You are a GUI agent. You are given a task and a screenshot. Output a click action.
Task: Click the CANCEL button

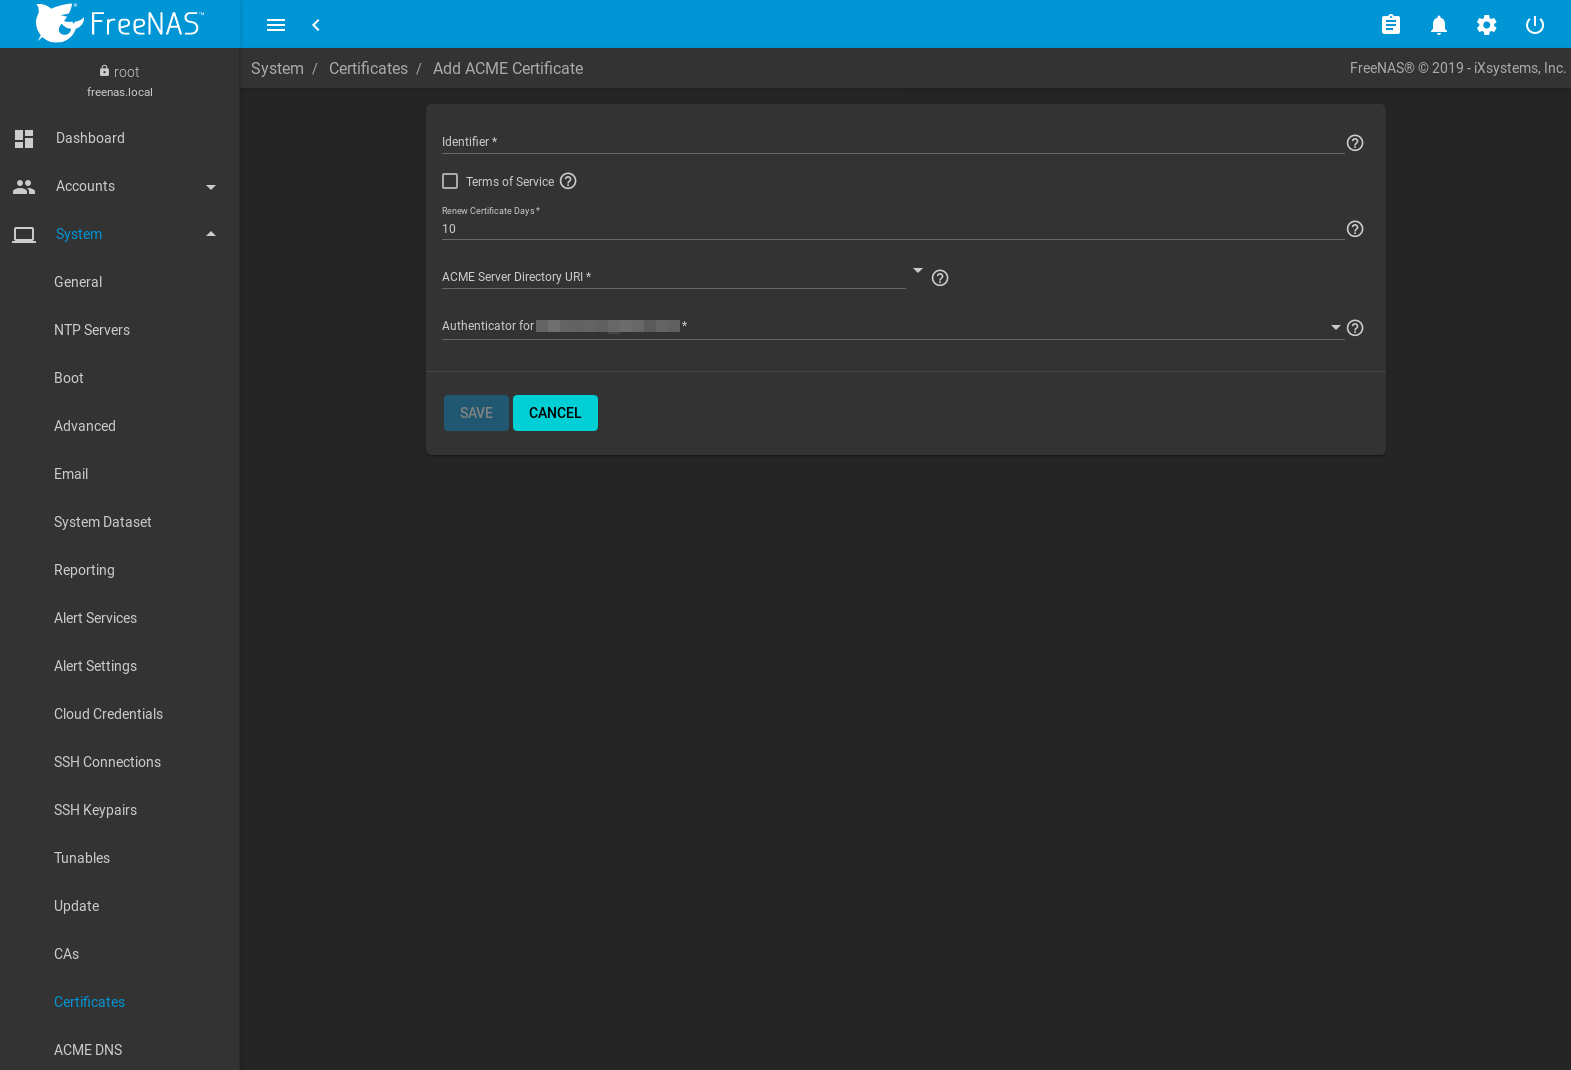(x=555, y=413)
